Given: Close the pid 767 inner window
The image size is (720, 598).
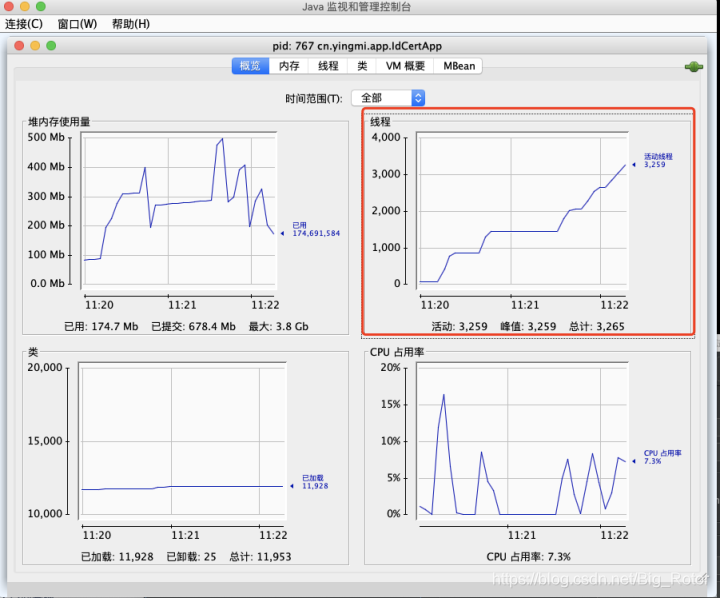Looking at the screenshot, I should (19, 45).
